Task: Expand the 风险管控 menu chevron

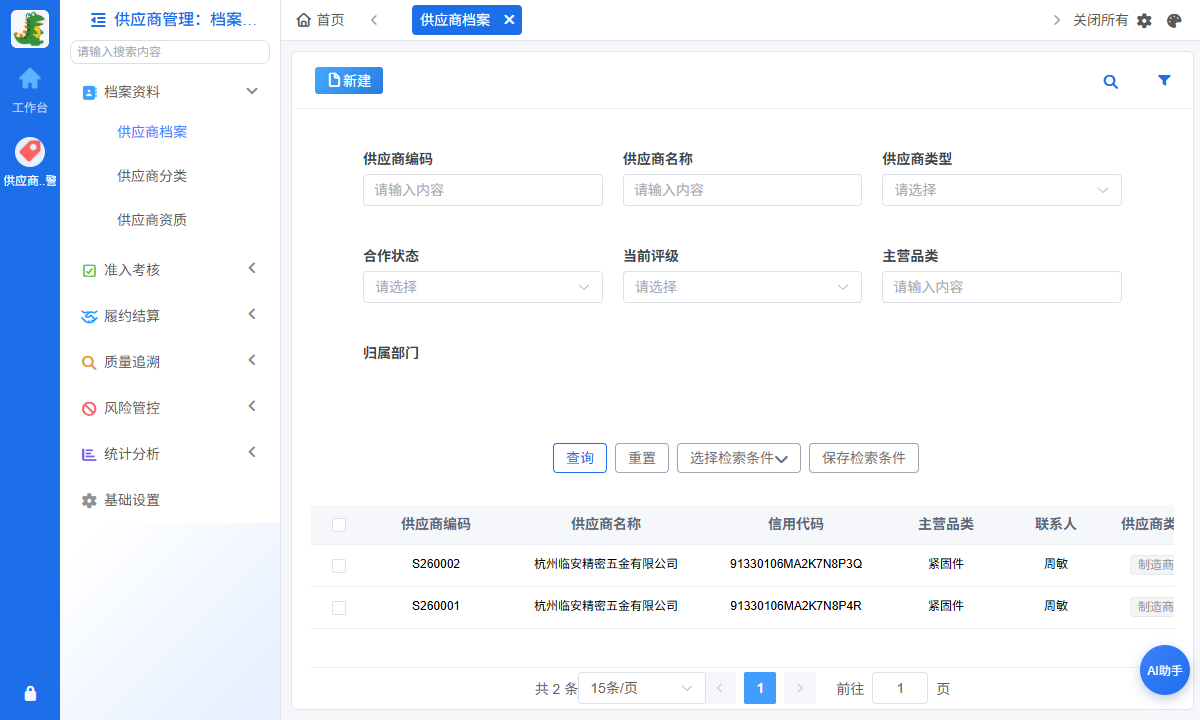Action: 252,406
